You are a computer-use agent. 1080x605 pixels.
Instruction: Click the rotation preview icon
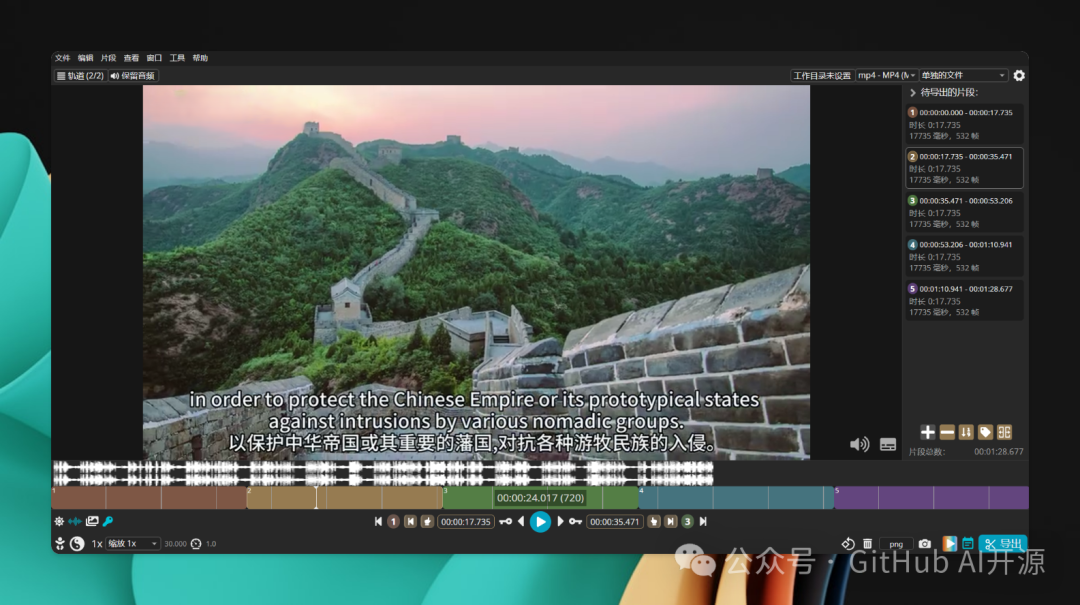848,544
